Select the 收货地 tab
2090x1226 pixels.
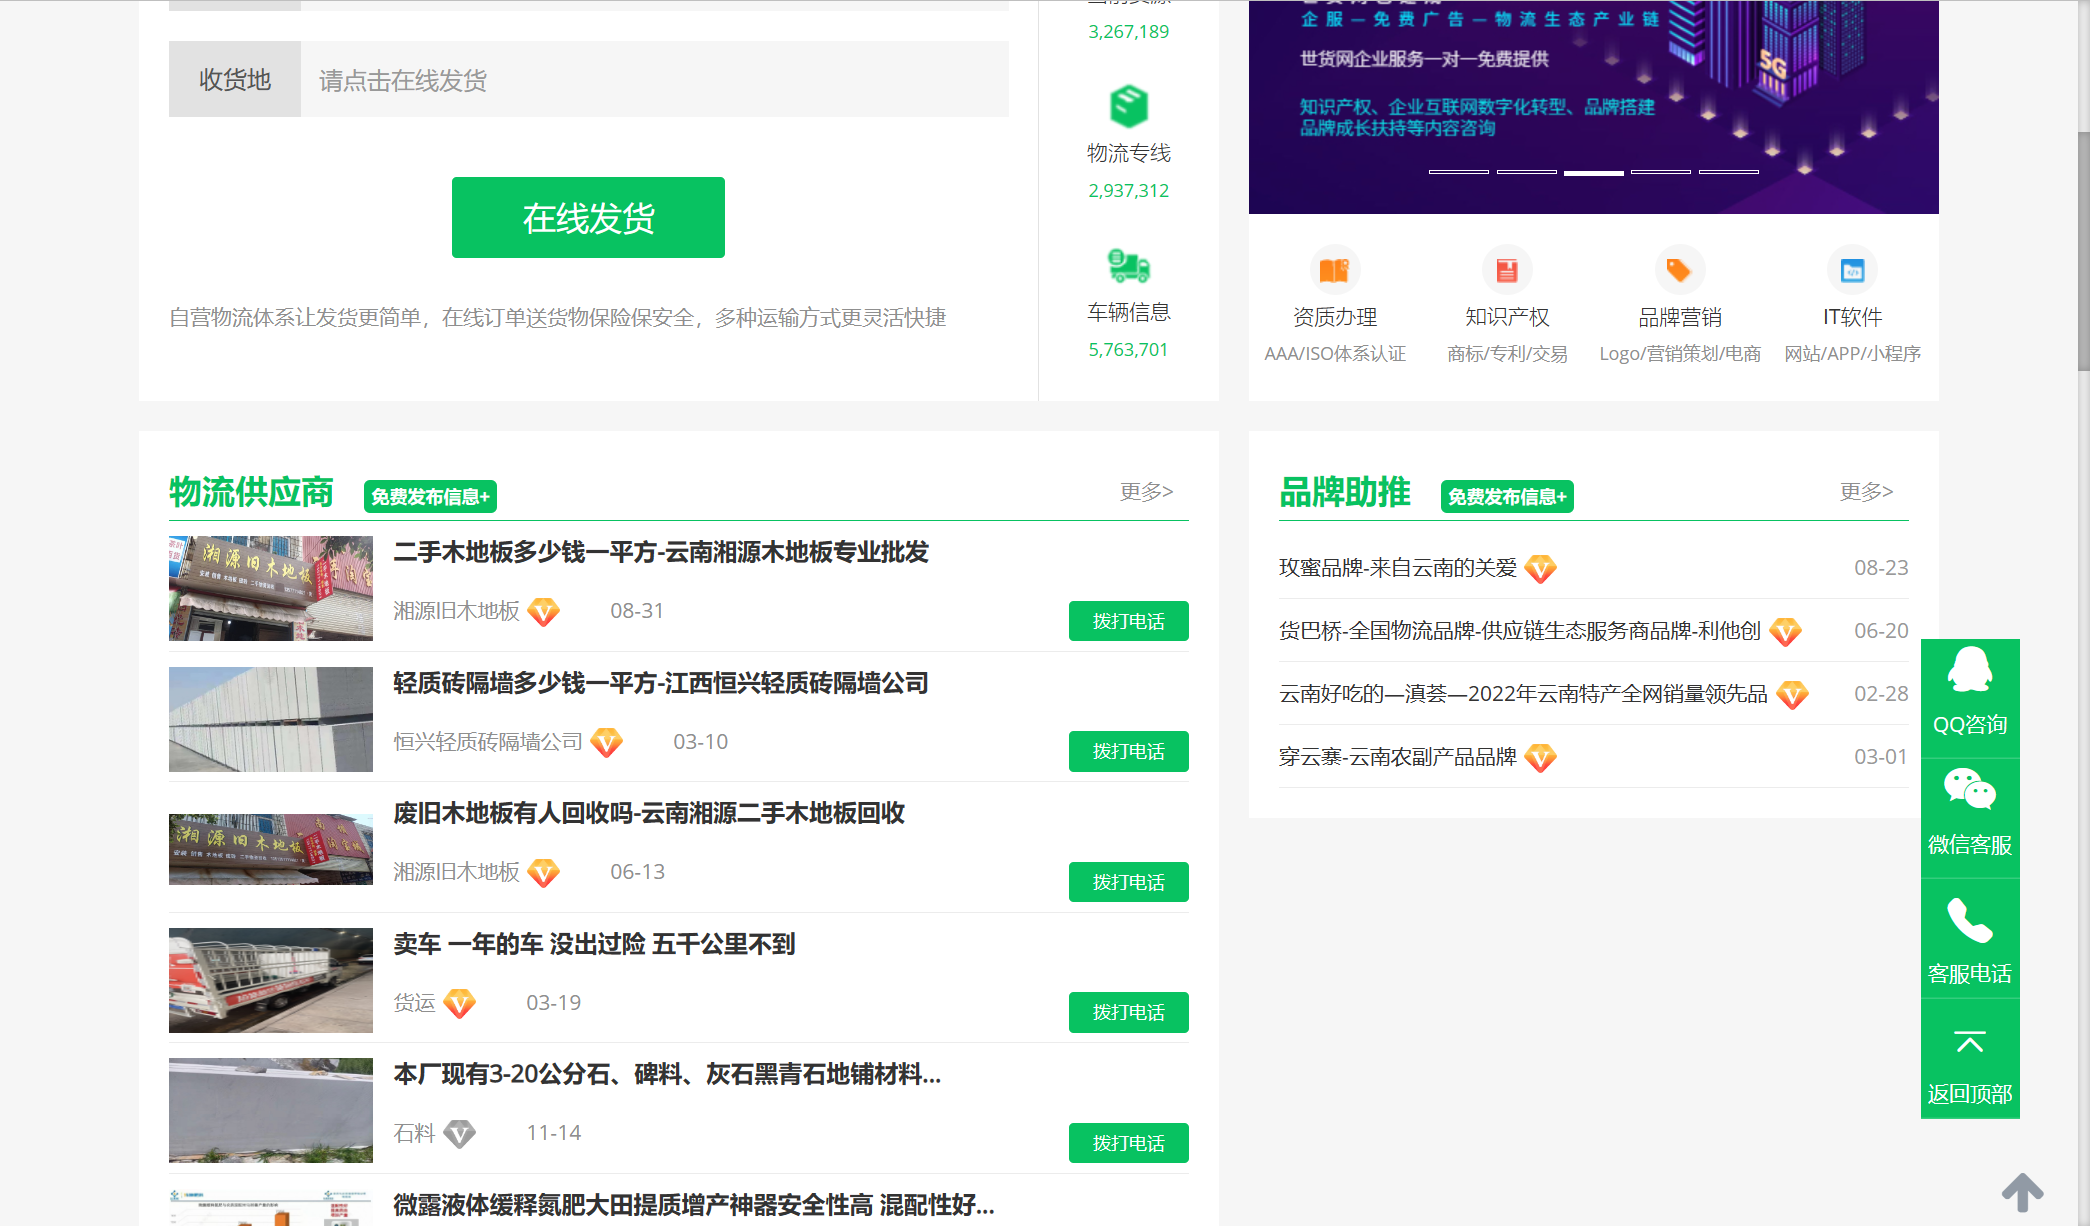coord(234,79)
